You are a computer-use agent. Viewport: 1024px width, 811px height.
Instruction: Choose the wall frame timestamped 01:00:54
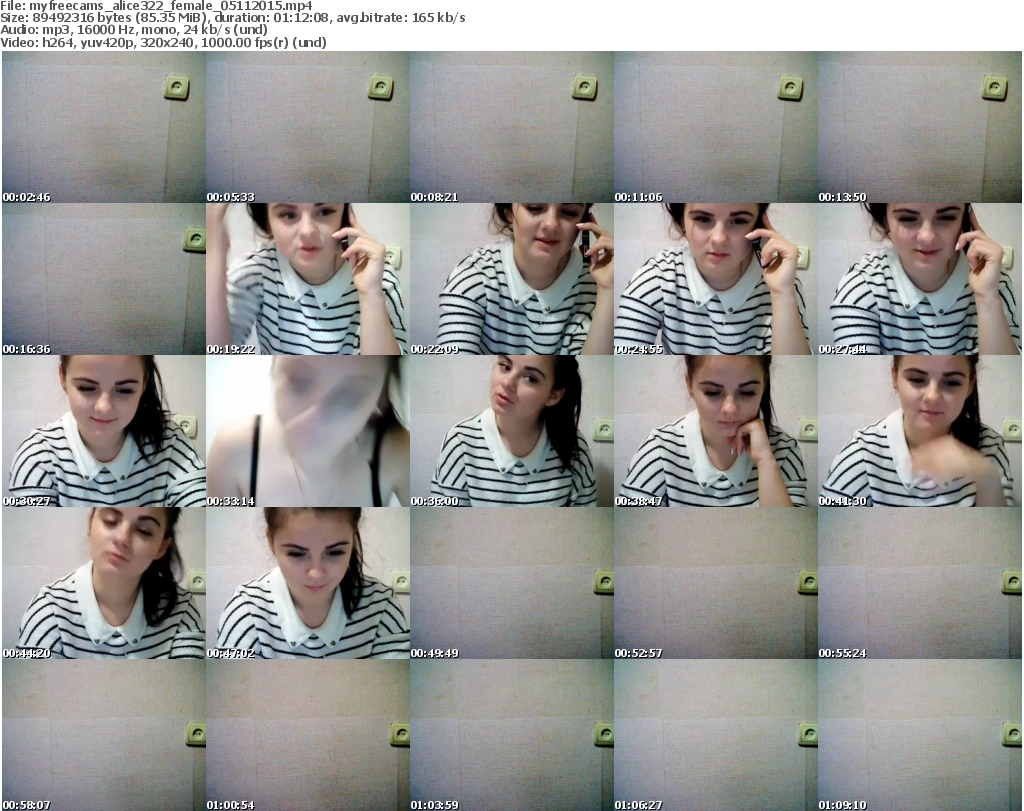coord(308,735)
